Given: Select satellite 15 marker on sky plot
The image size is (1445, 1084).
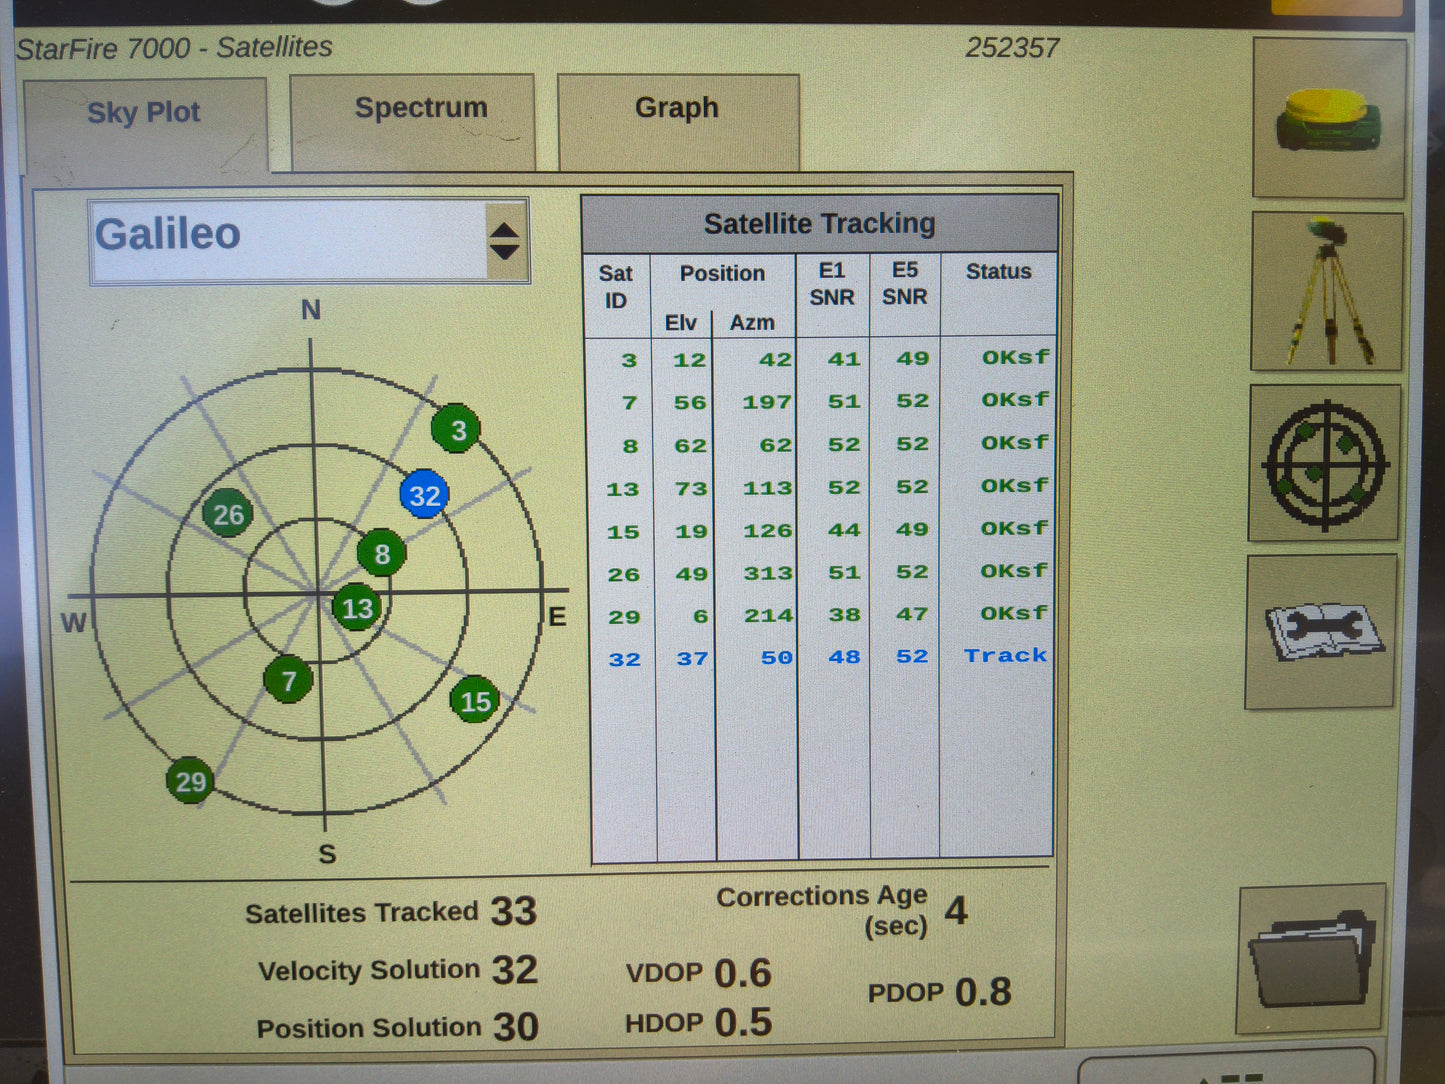Looking at the screenshot, I should [x=475, y=701].
